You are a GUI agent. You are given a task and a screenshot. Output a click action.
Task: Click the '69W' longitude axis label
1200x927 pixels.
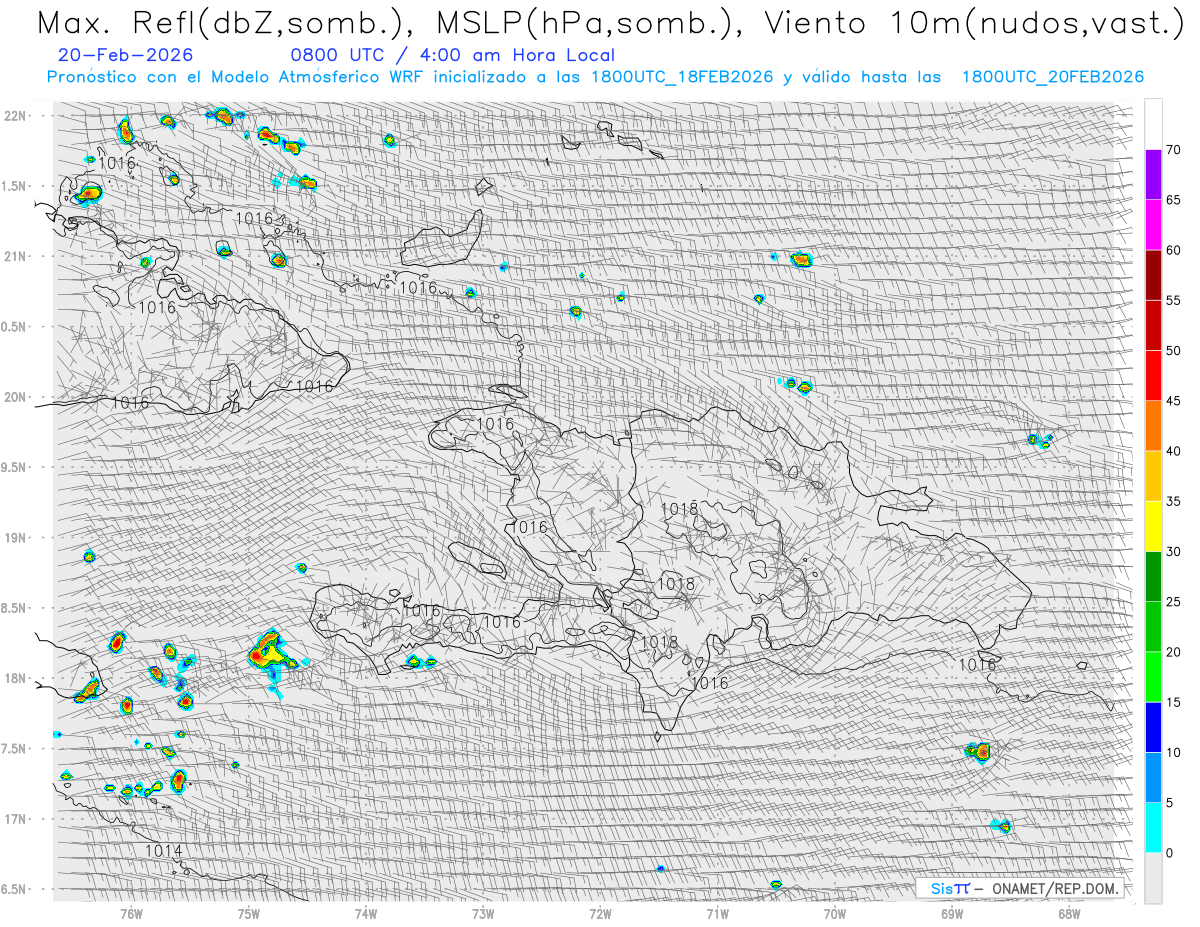coord(952,914)
